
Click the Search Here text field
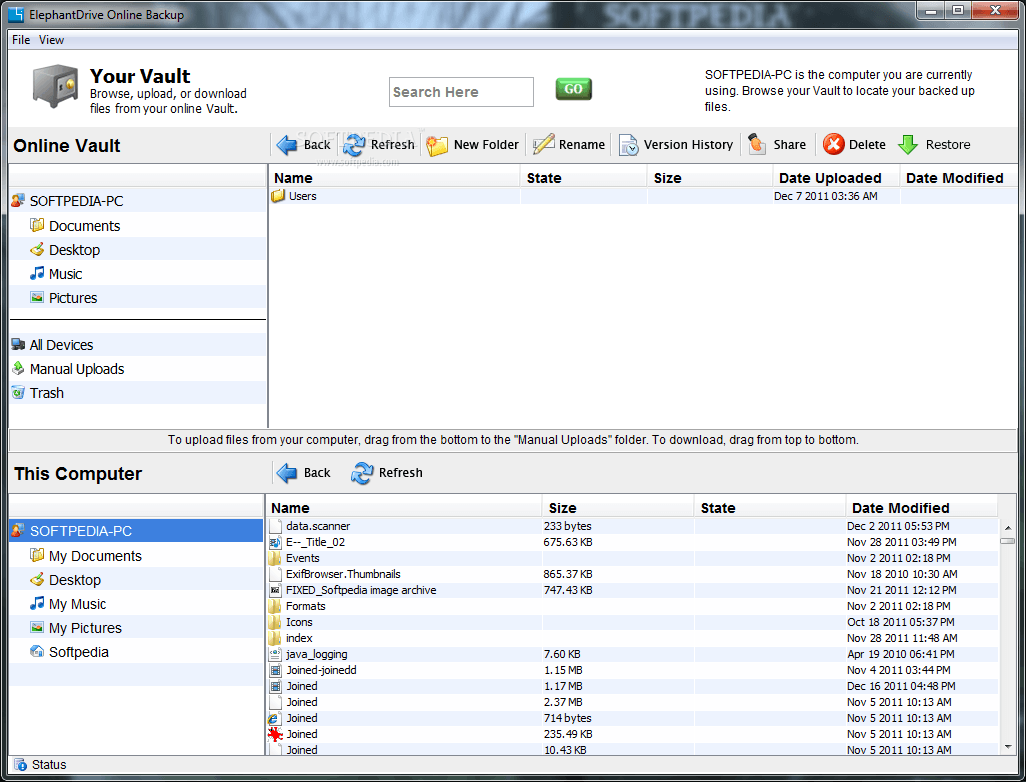[461, 92]
